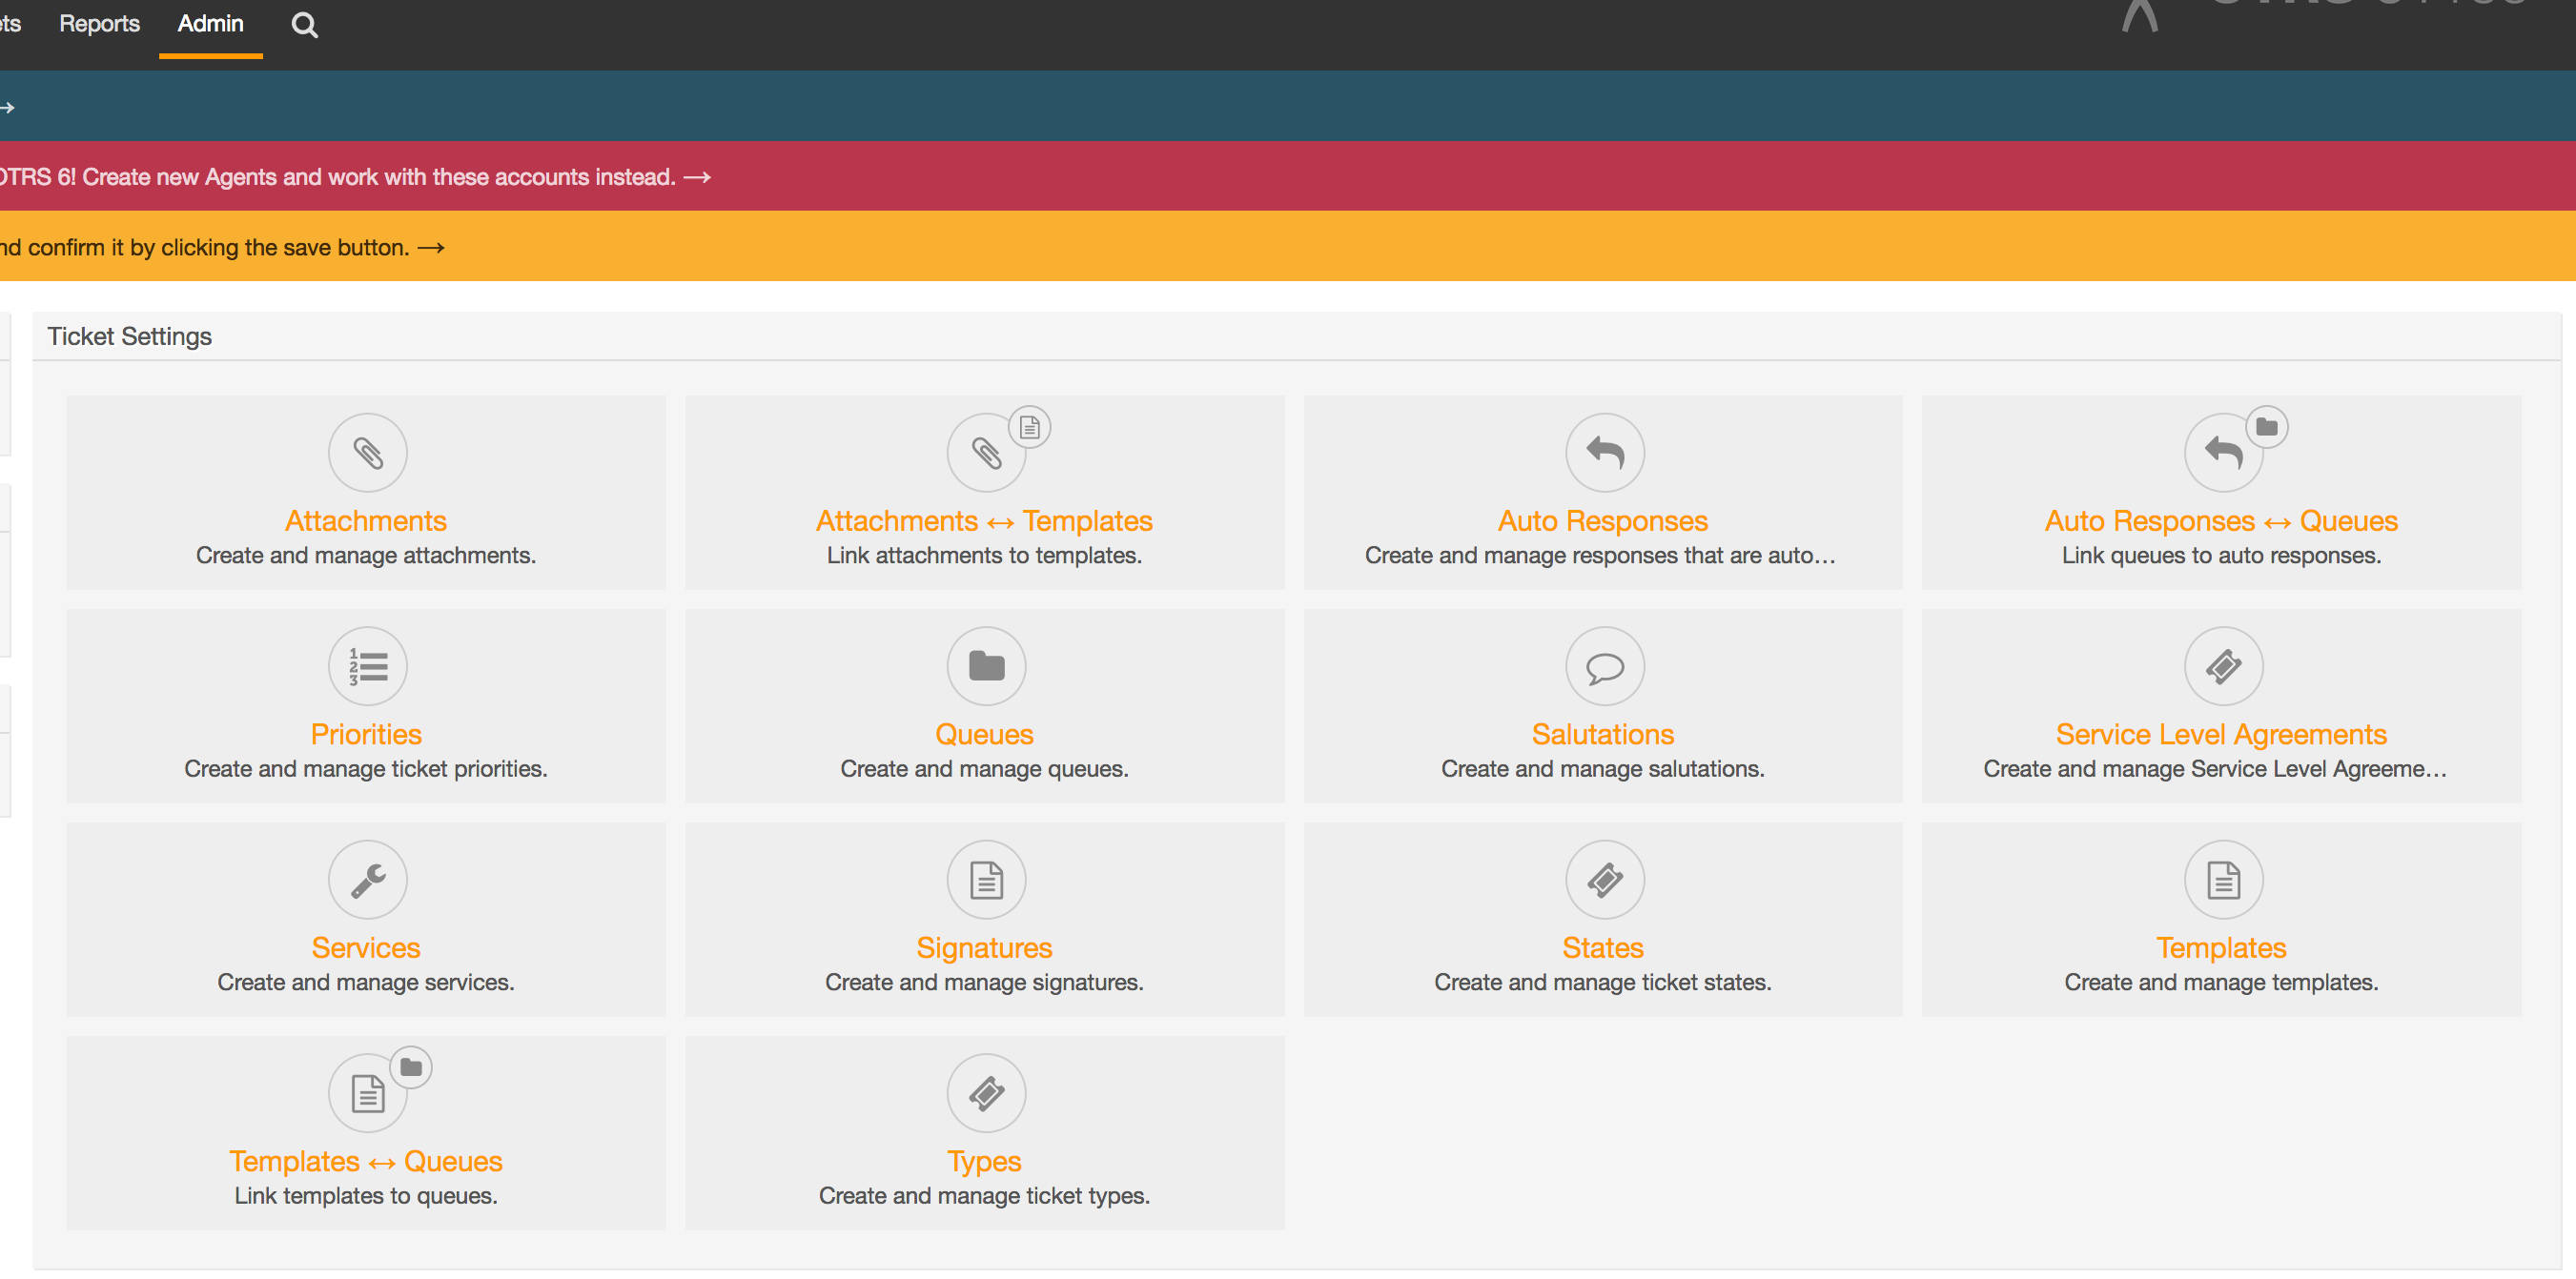This screenshot has height=1279, width=2576.
Task: Click the red agent account warning banner
Action: coord(355,177)
